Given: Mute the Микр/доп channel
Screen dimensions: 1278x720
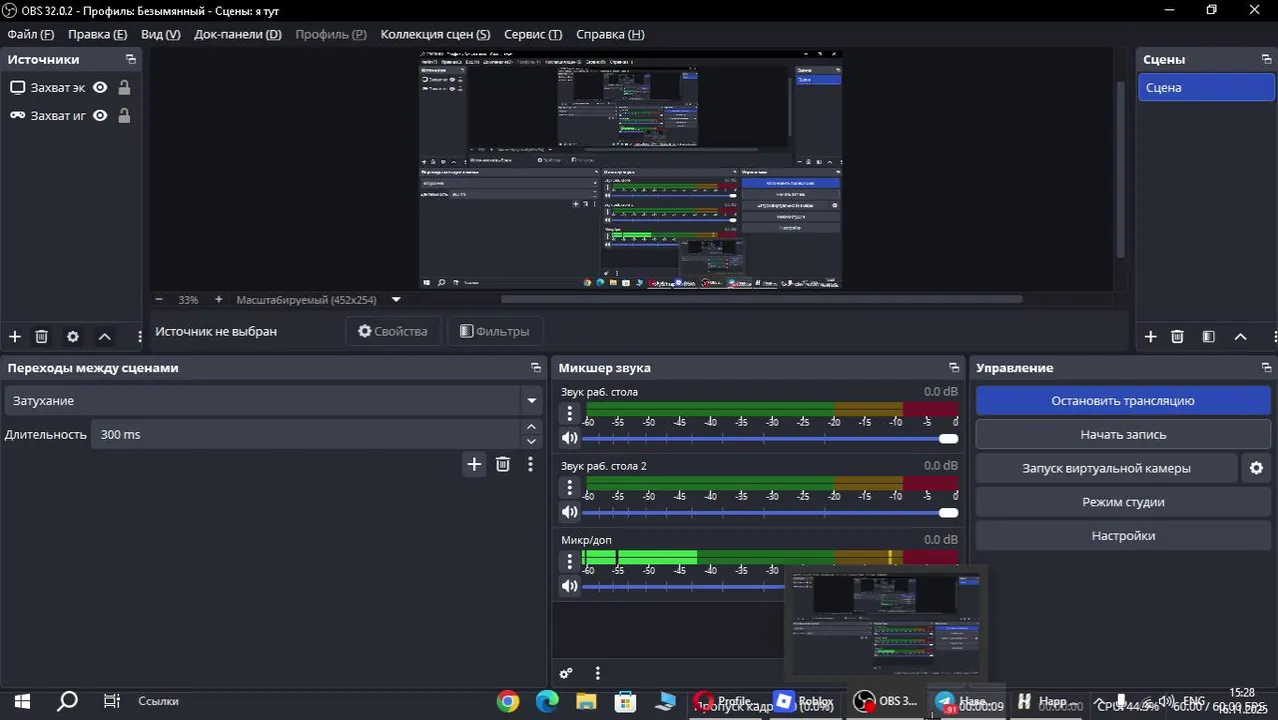Looking at the screenshot, I should coord(569,586).
